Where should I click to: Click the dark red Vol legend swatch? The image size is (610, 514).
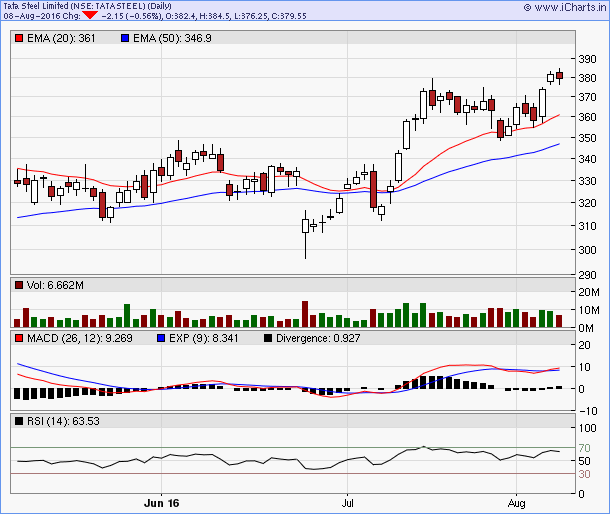[19, 285]
